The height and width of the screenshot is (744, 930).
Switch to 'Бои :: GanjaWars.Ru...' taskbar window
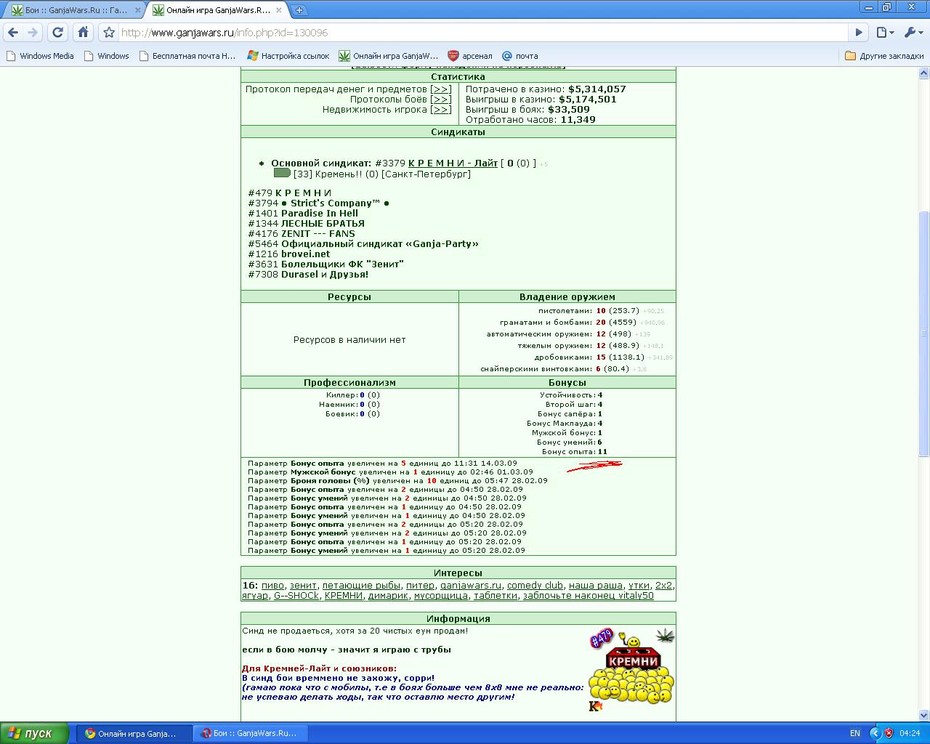(252, 733)
